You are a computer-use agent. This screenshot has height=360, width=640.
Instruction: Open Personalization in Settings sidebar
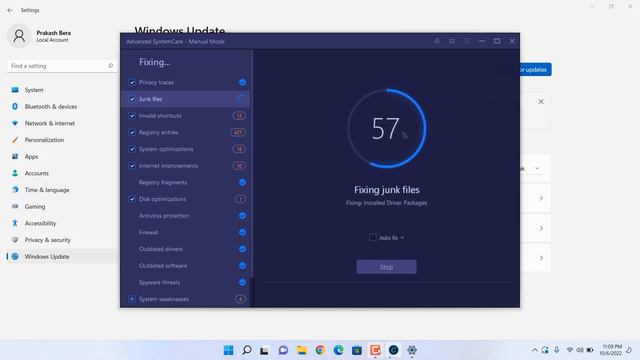pos(61,140)
